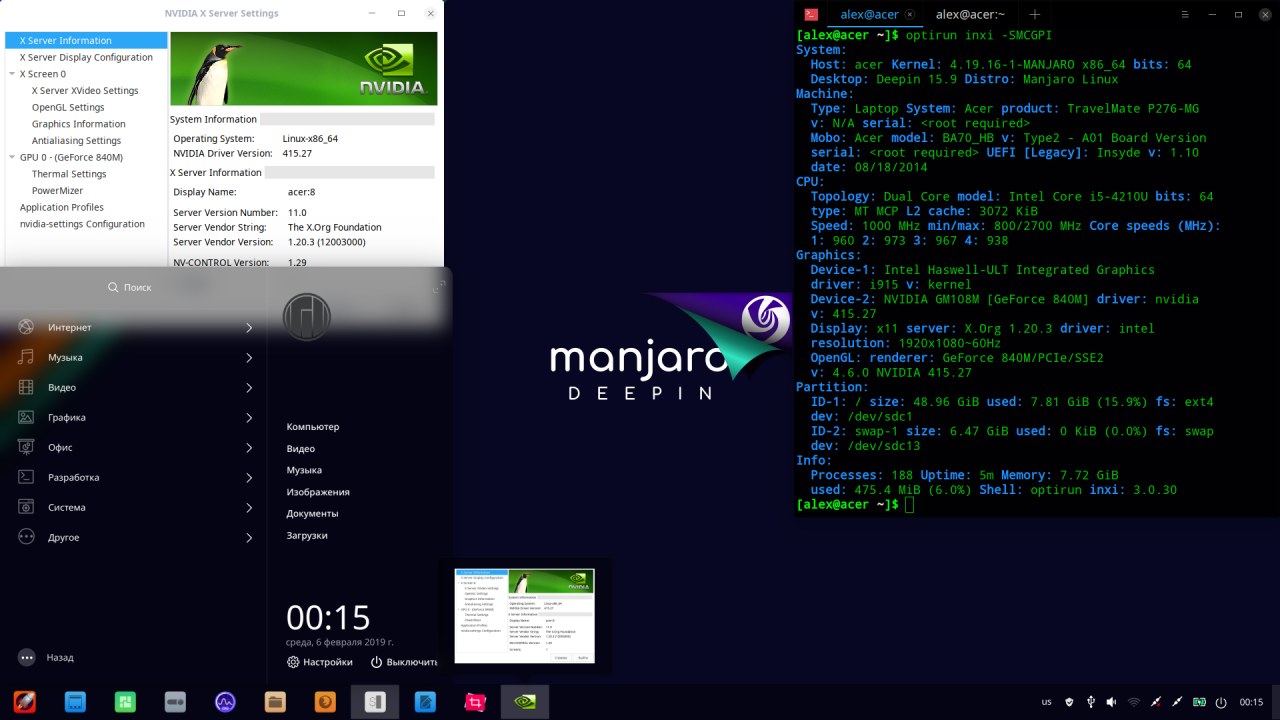Open the USB device tray icon

pyautogui.click(x=1091, y=702)
